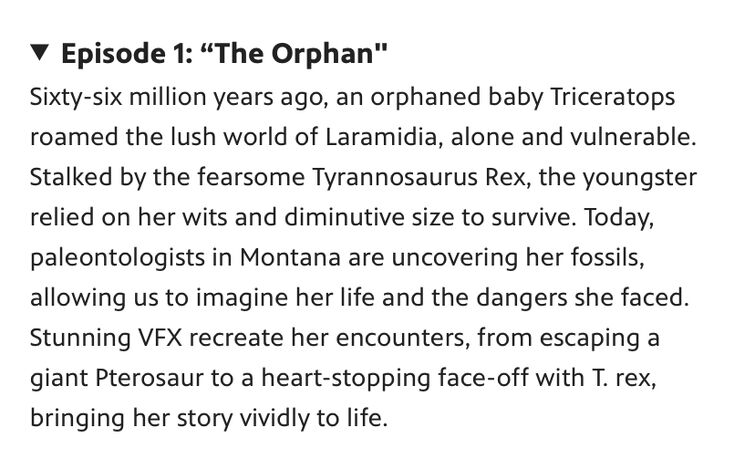Click the word "heart-stopping" in the text
This screenshot has width=755, height=459.
click(x=346, y=379)
